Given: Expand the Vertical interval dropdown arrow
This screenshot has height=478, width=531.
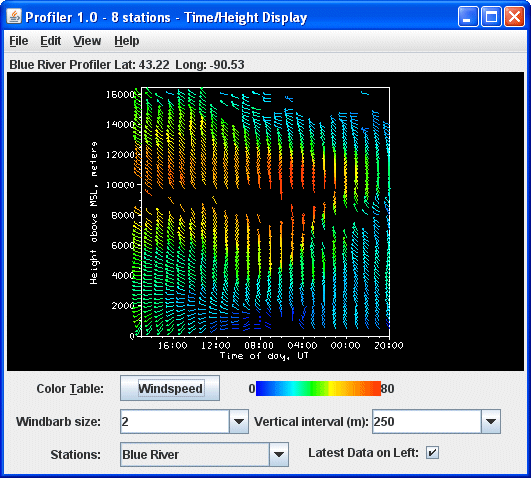Looking at the screenshot, I should (x=491, y=421).
